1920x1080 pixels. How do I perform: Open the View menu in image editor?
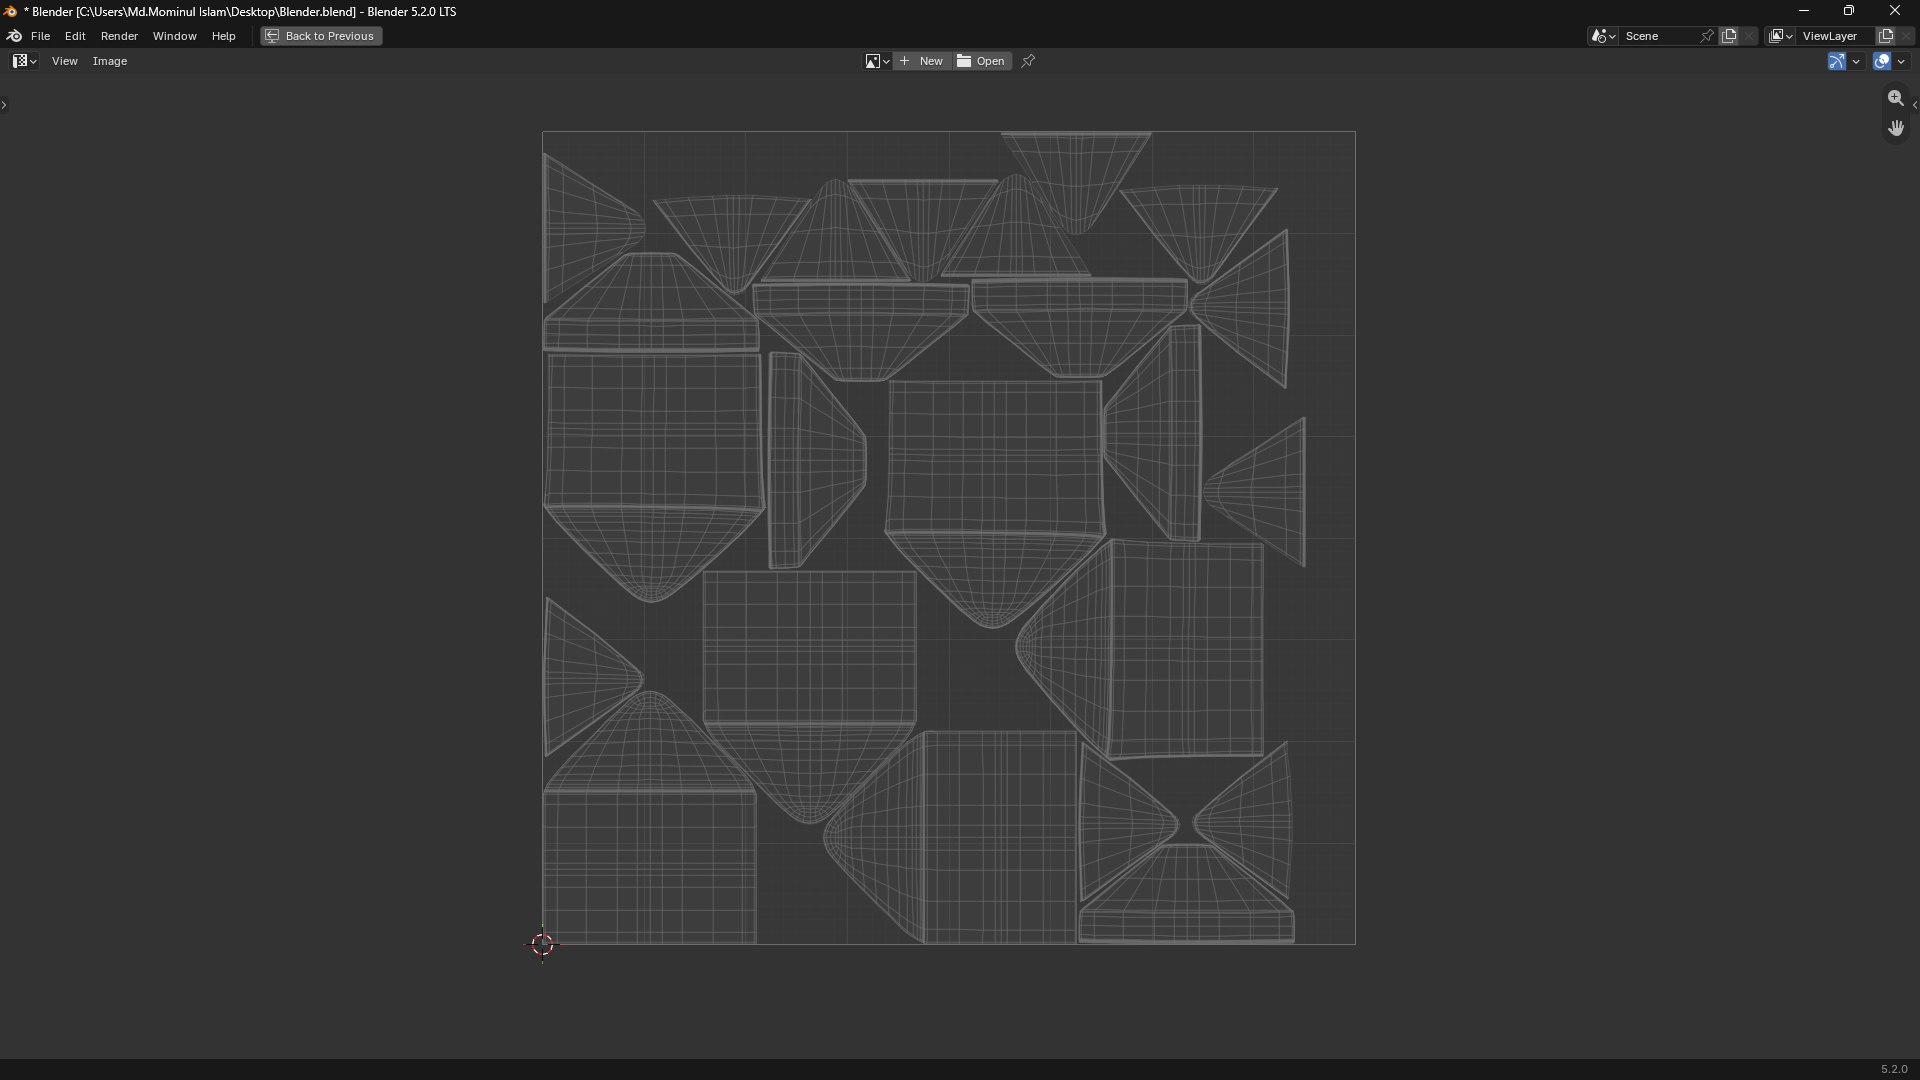click(x=64, y=61)
